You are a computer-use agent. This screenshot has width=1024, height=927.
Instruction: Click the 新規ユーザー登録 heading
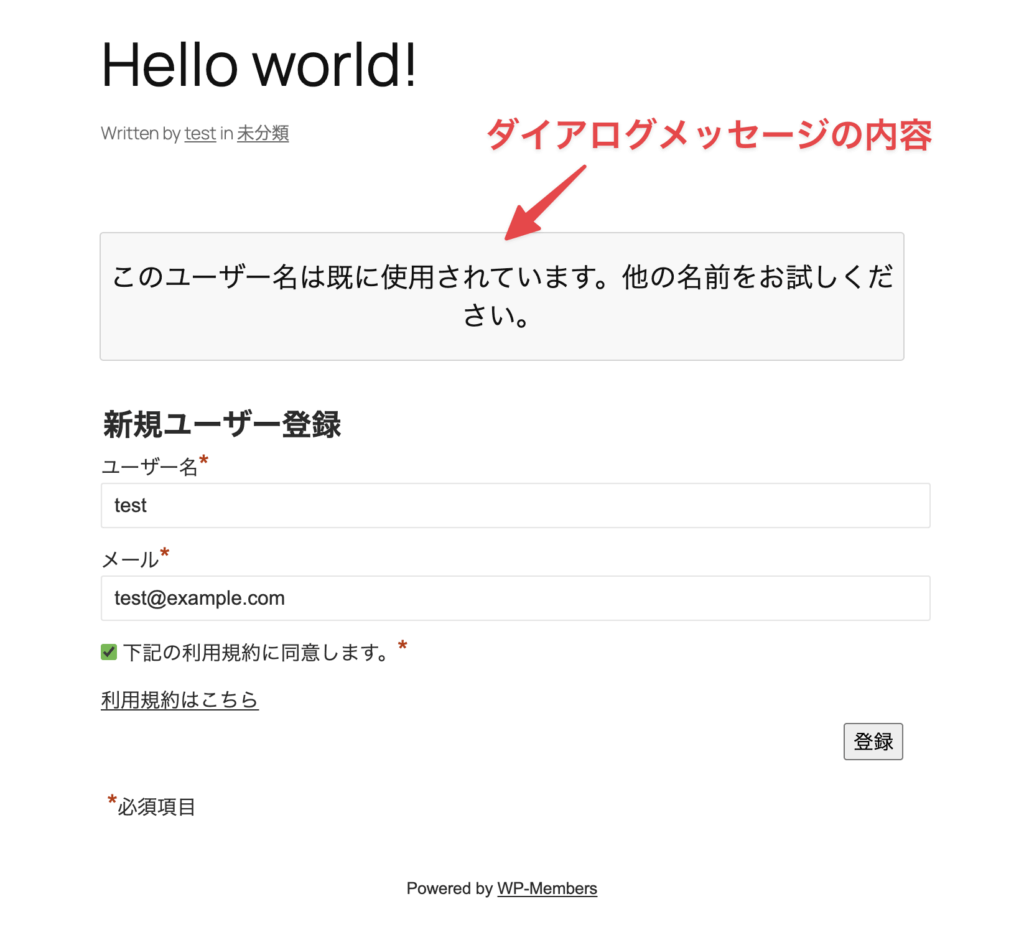[x=221, y=424]
